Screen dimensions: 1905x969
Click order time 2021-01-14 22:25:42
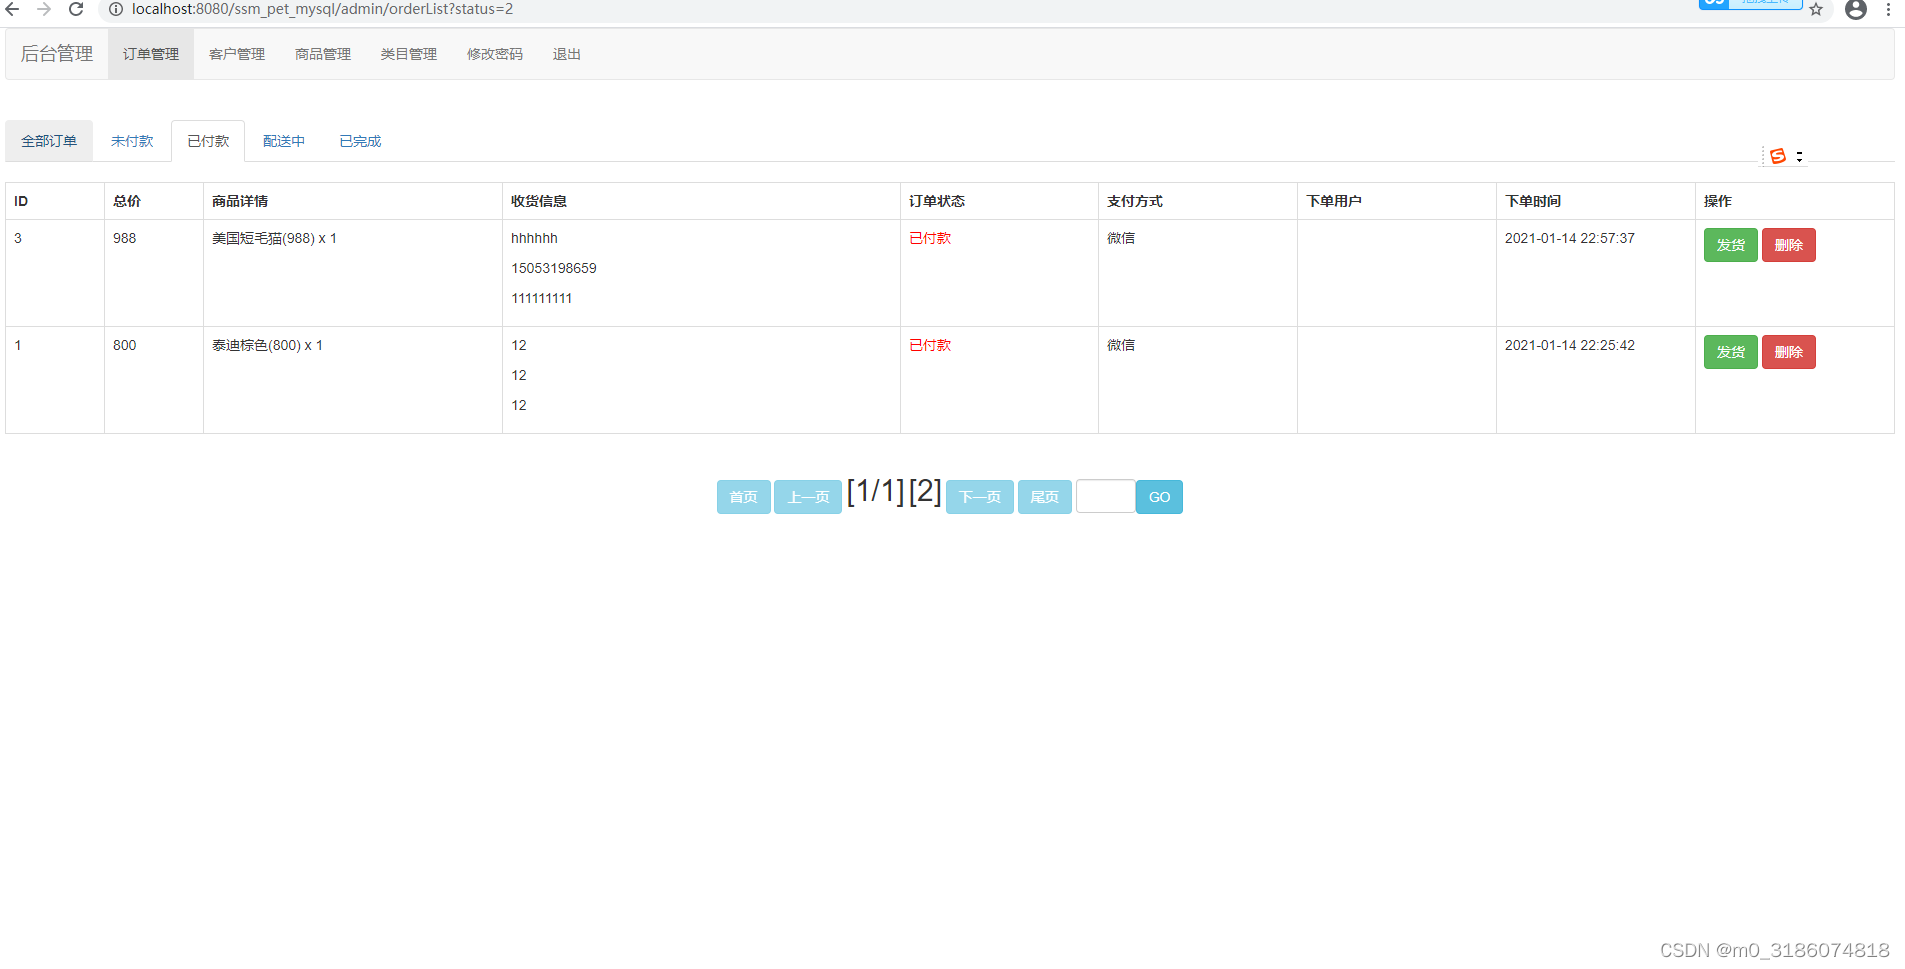coord(1570,345)
